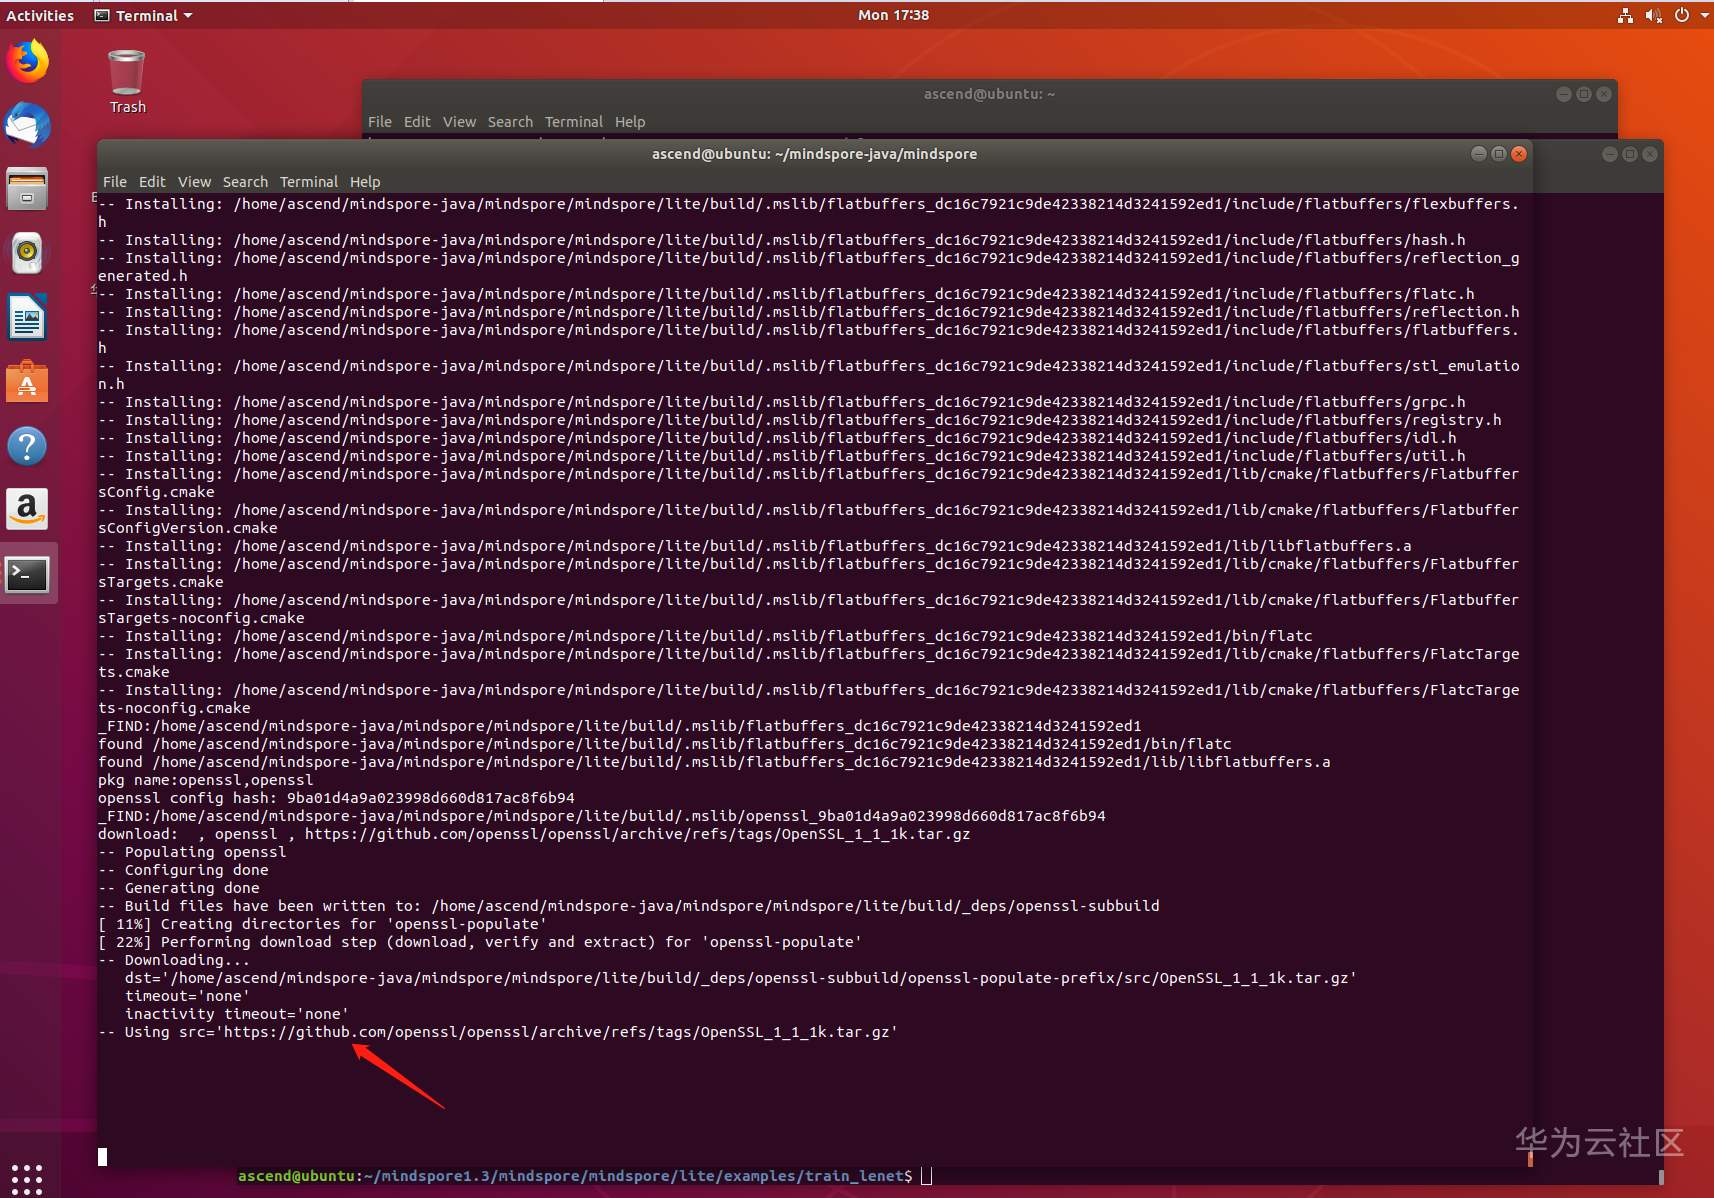Open Thunderbird mail from the dock
Screen dimensions: 1714x1198
pyautogui.click(x=28, y=126)
